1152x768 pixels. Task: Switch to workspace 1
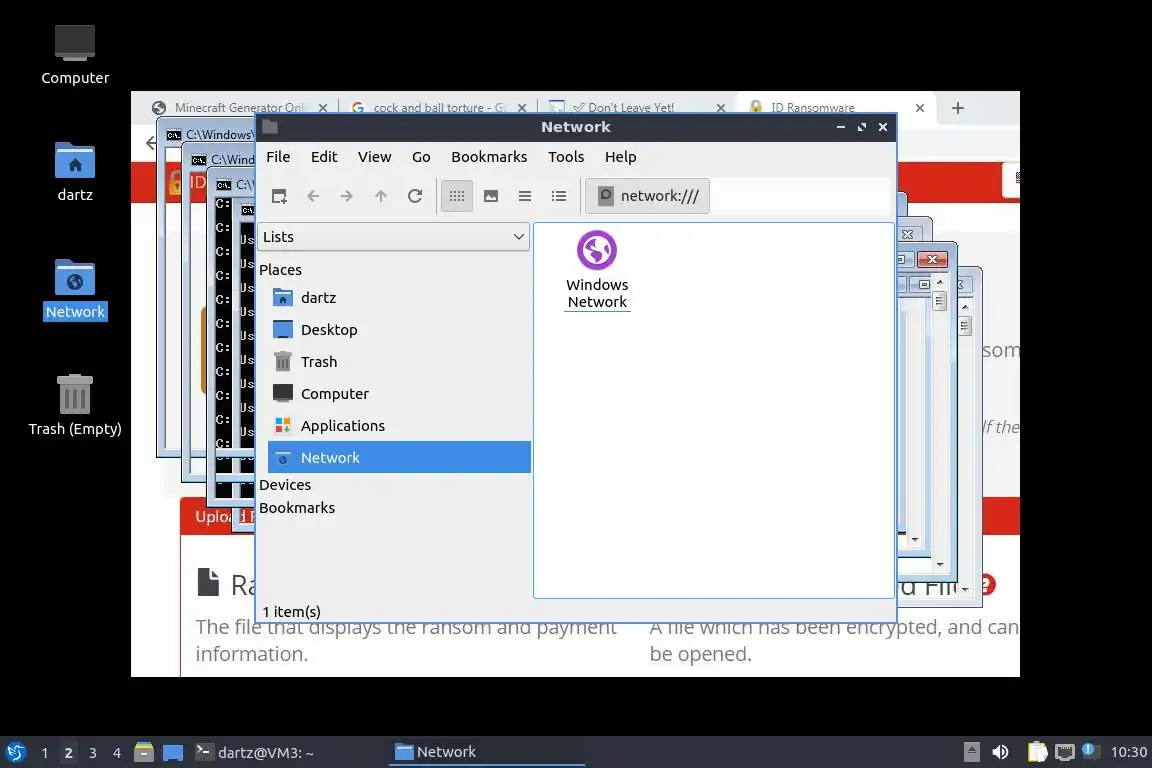click(45, 753)
